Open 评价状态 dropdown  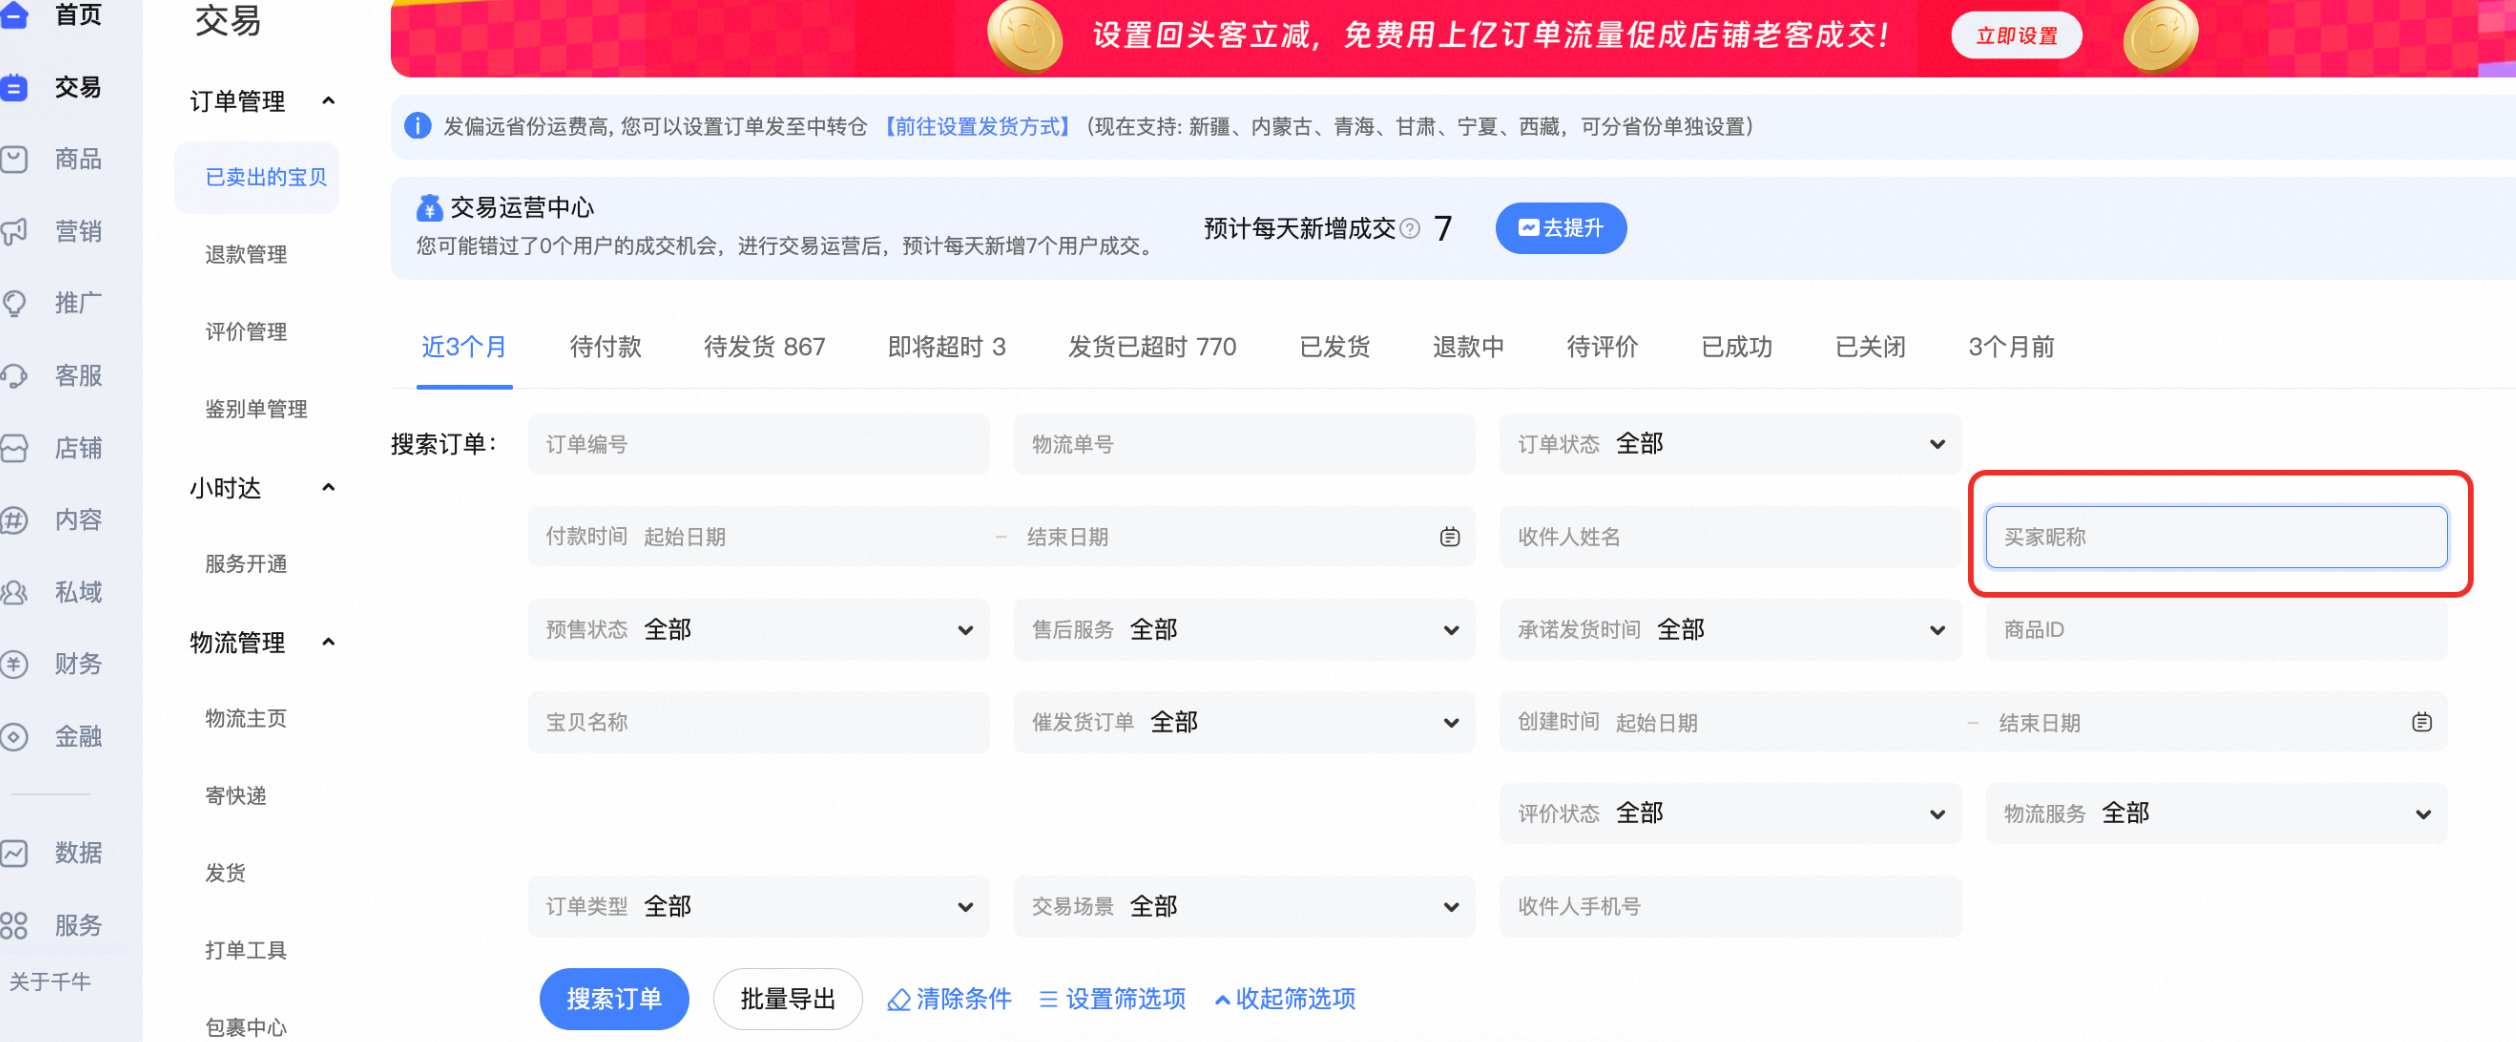pyautogui.click(x=1730, y=814)
